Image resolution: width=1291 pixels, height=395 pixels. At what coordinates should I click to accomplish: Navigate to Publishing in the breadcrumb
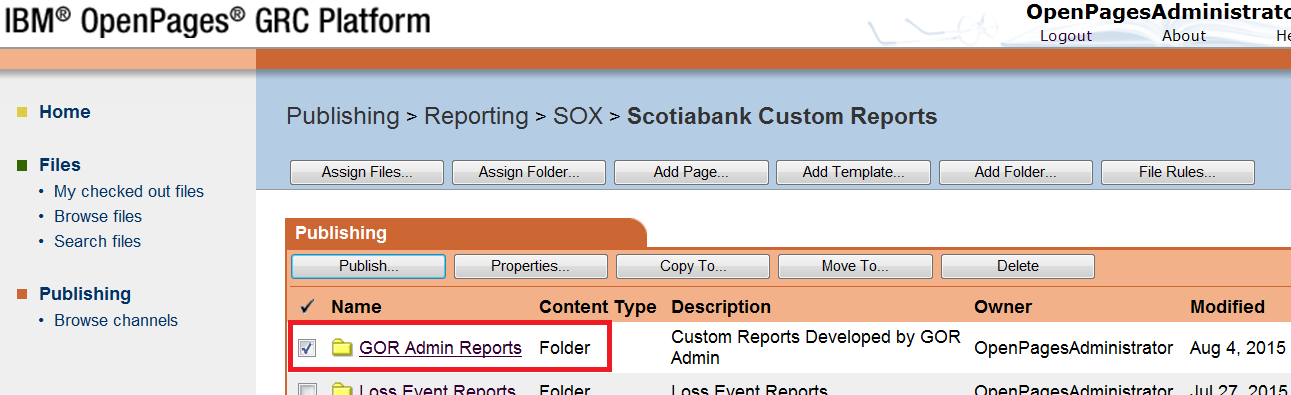343,116
